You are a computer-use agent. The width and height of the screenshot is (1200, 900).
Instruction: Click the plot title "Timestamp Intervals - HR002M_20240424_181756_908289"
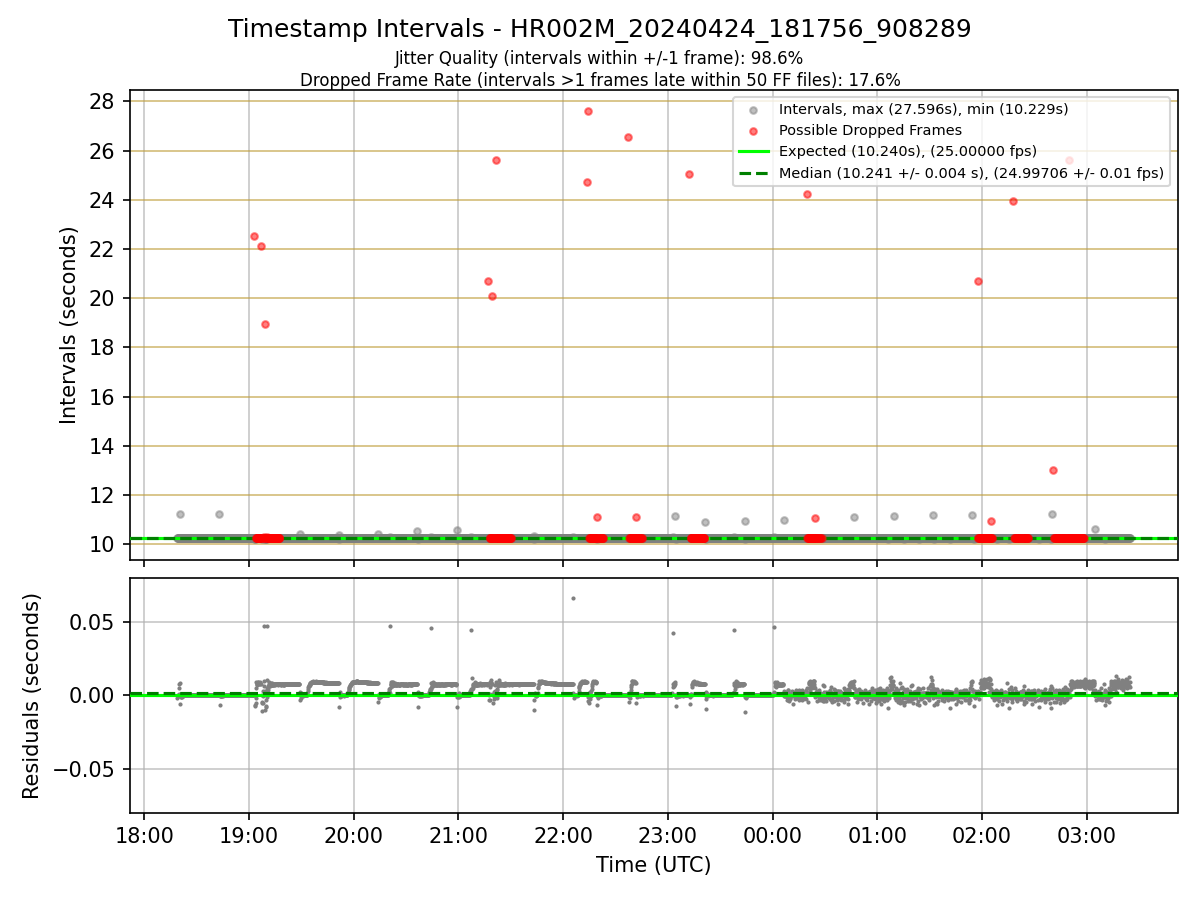point(599,29)
